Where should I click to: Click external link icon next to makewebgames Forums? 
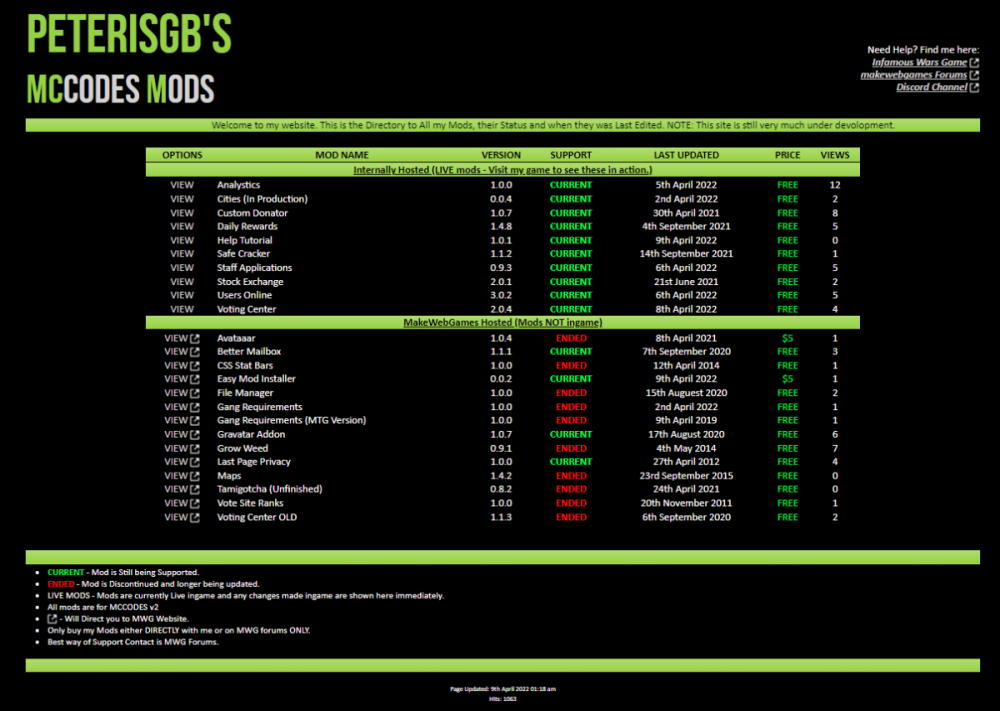click(x=974, y=75)
